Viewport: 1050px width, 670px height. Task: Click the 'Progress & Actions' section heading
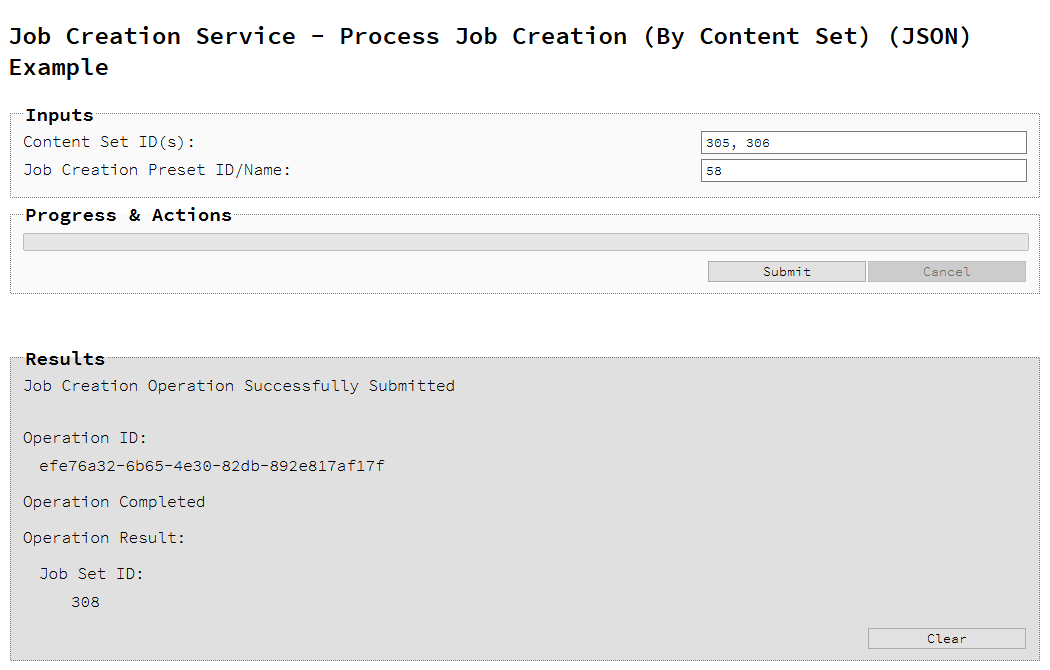[128, 215]
